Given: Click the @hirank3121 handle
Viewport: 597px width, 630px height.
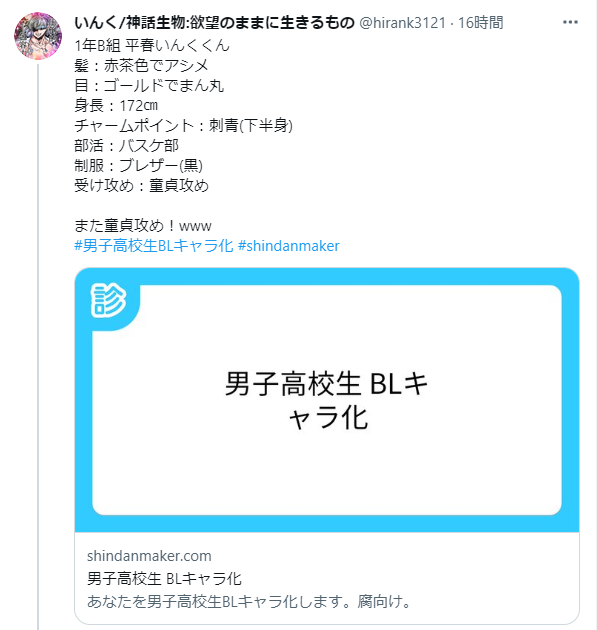Looking at the screenshot, I should (403, 23).
